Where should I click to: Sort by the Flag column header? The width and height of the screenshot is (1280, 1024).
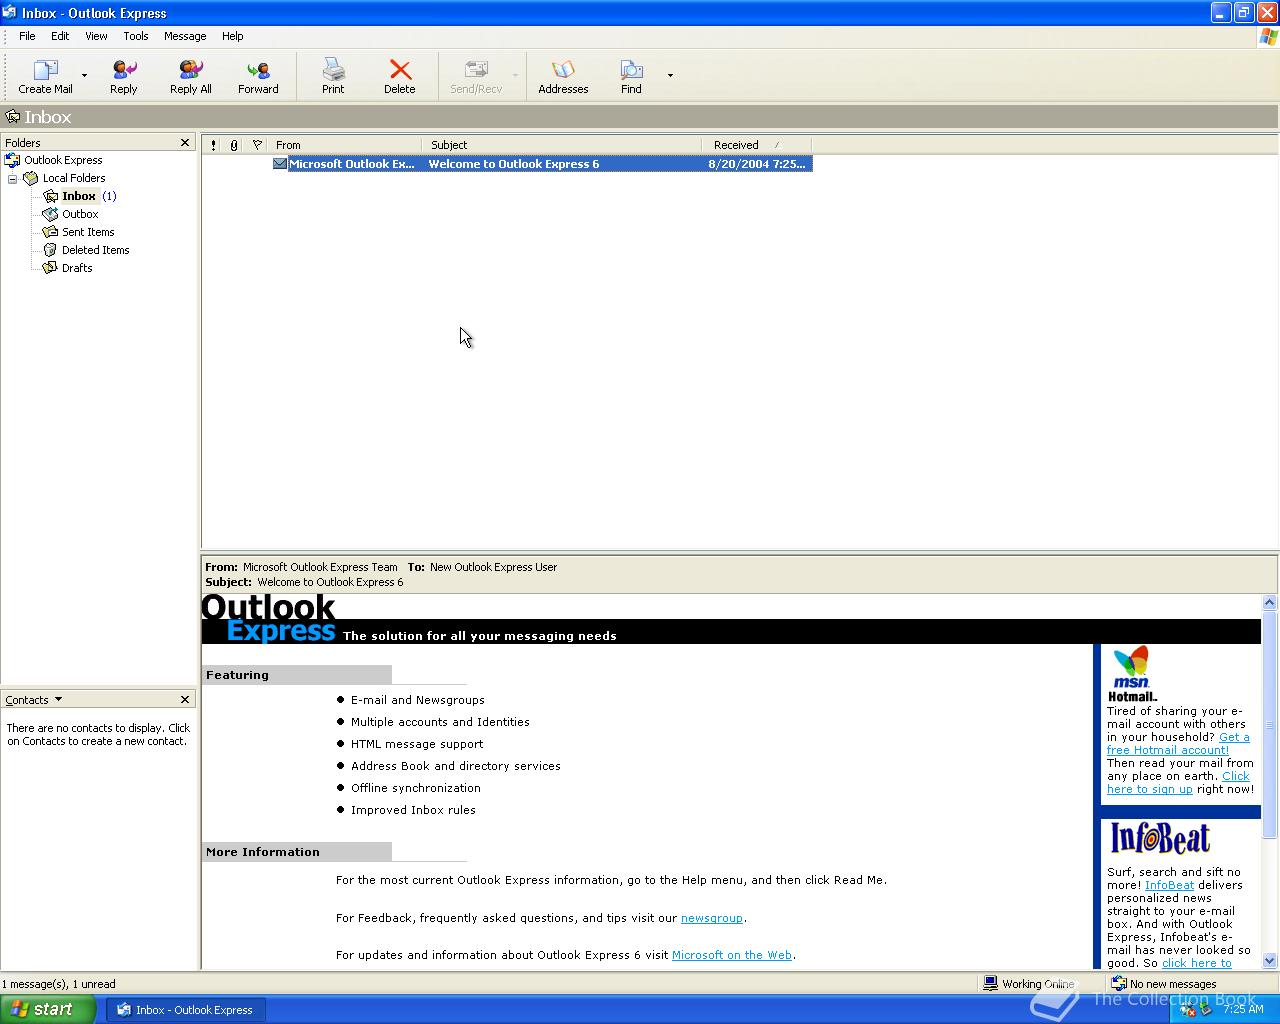point(257,145)
